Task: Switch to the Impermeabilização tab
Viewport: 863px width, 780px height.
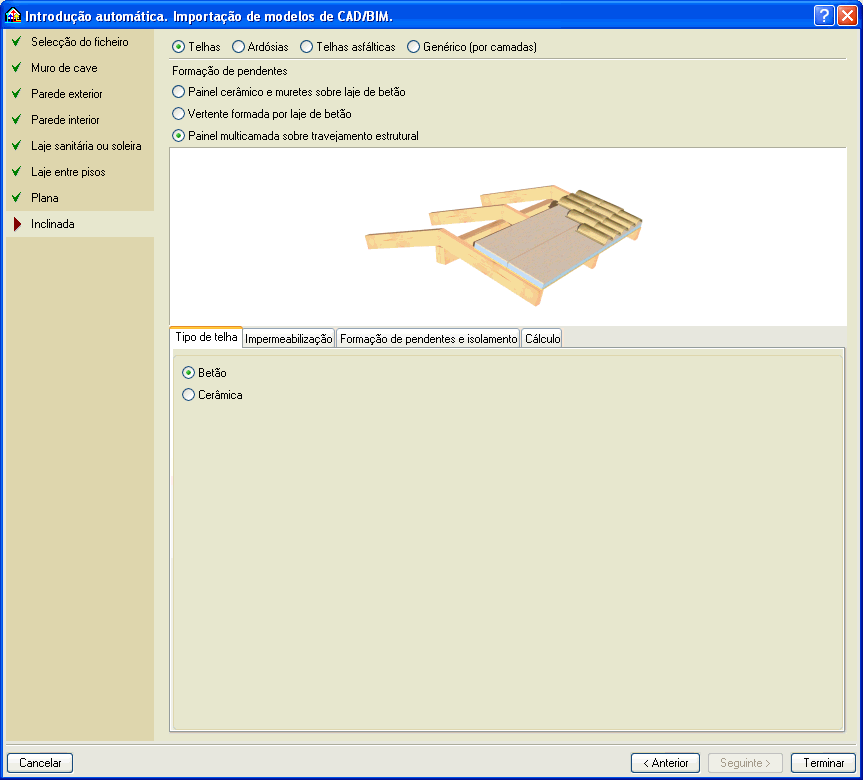Action: [289, 339]
